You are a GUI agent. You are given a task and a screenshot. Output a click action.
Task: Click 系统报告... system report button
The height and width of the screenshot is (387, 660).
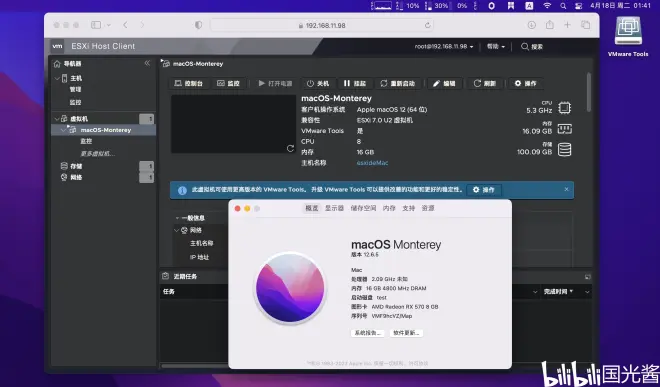tap(367, 333)
